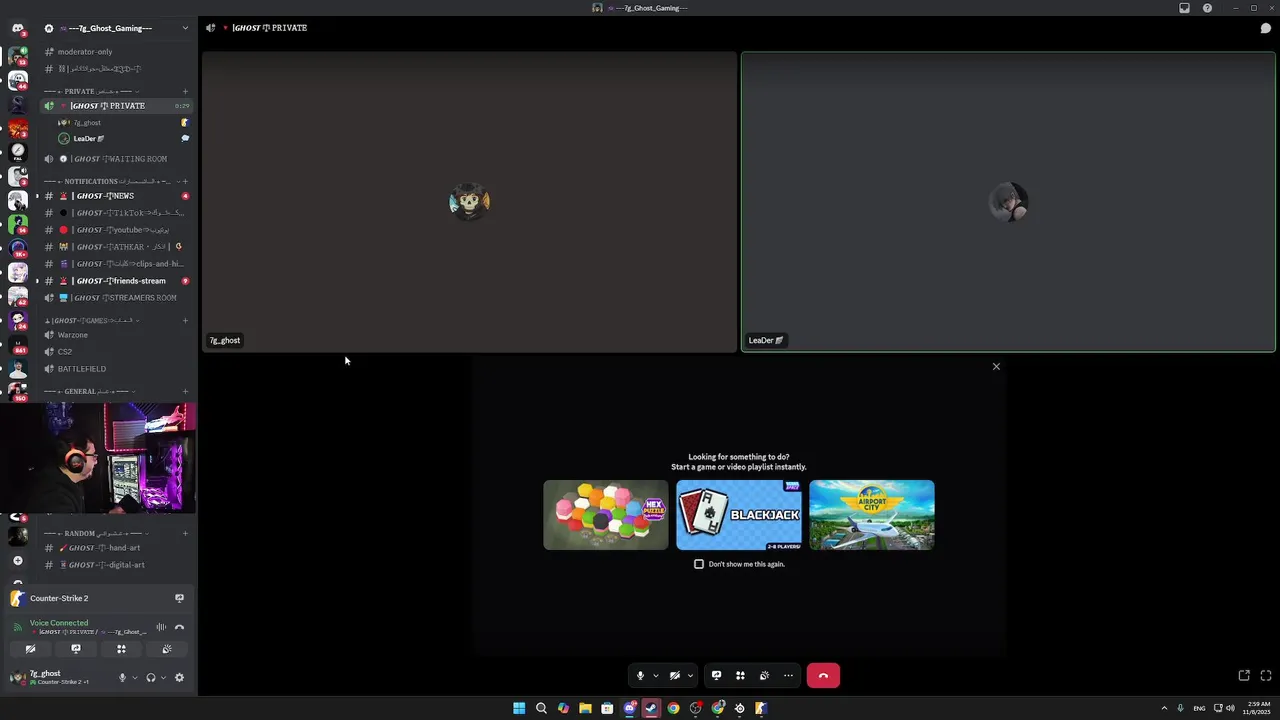Open the 7g_Ghost_Gaming server header dropdown
Image resolution: width=1280 pixels, height=720 pixels.
pyautogui.click(x=116, y=28)
